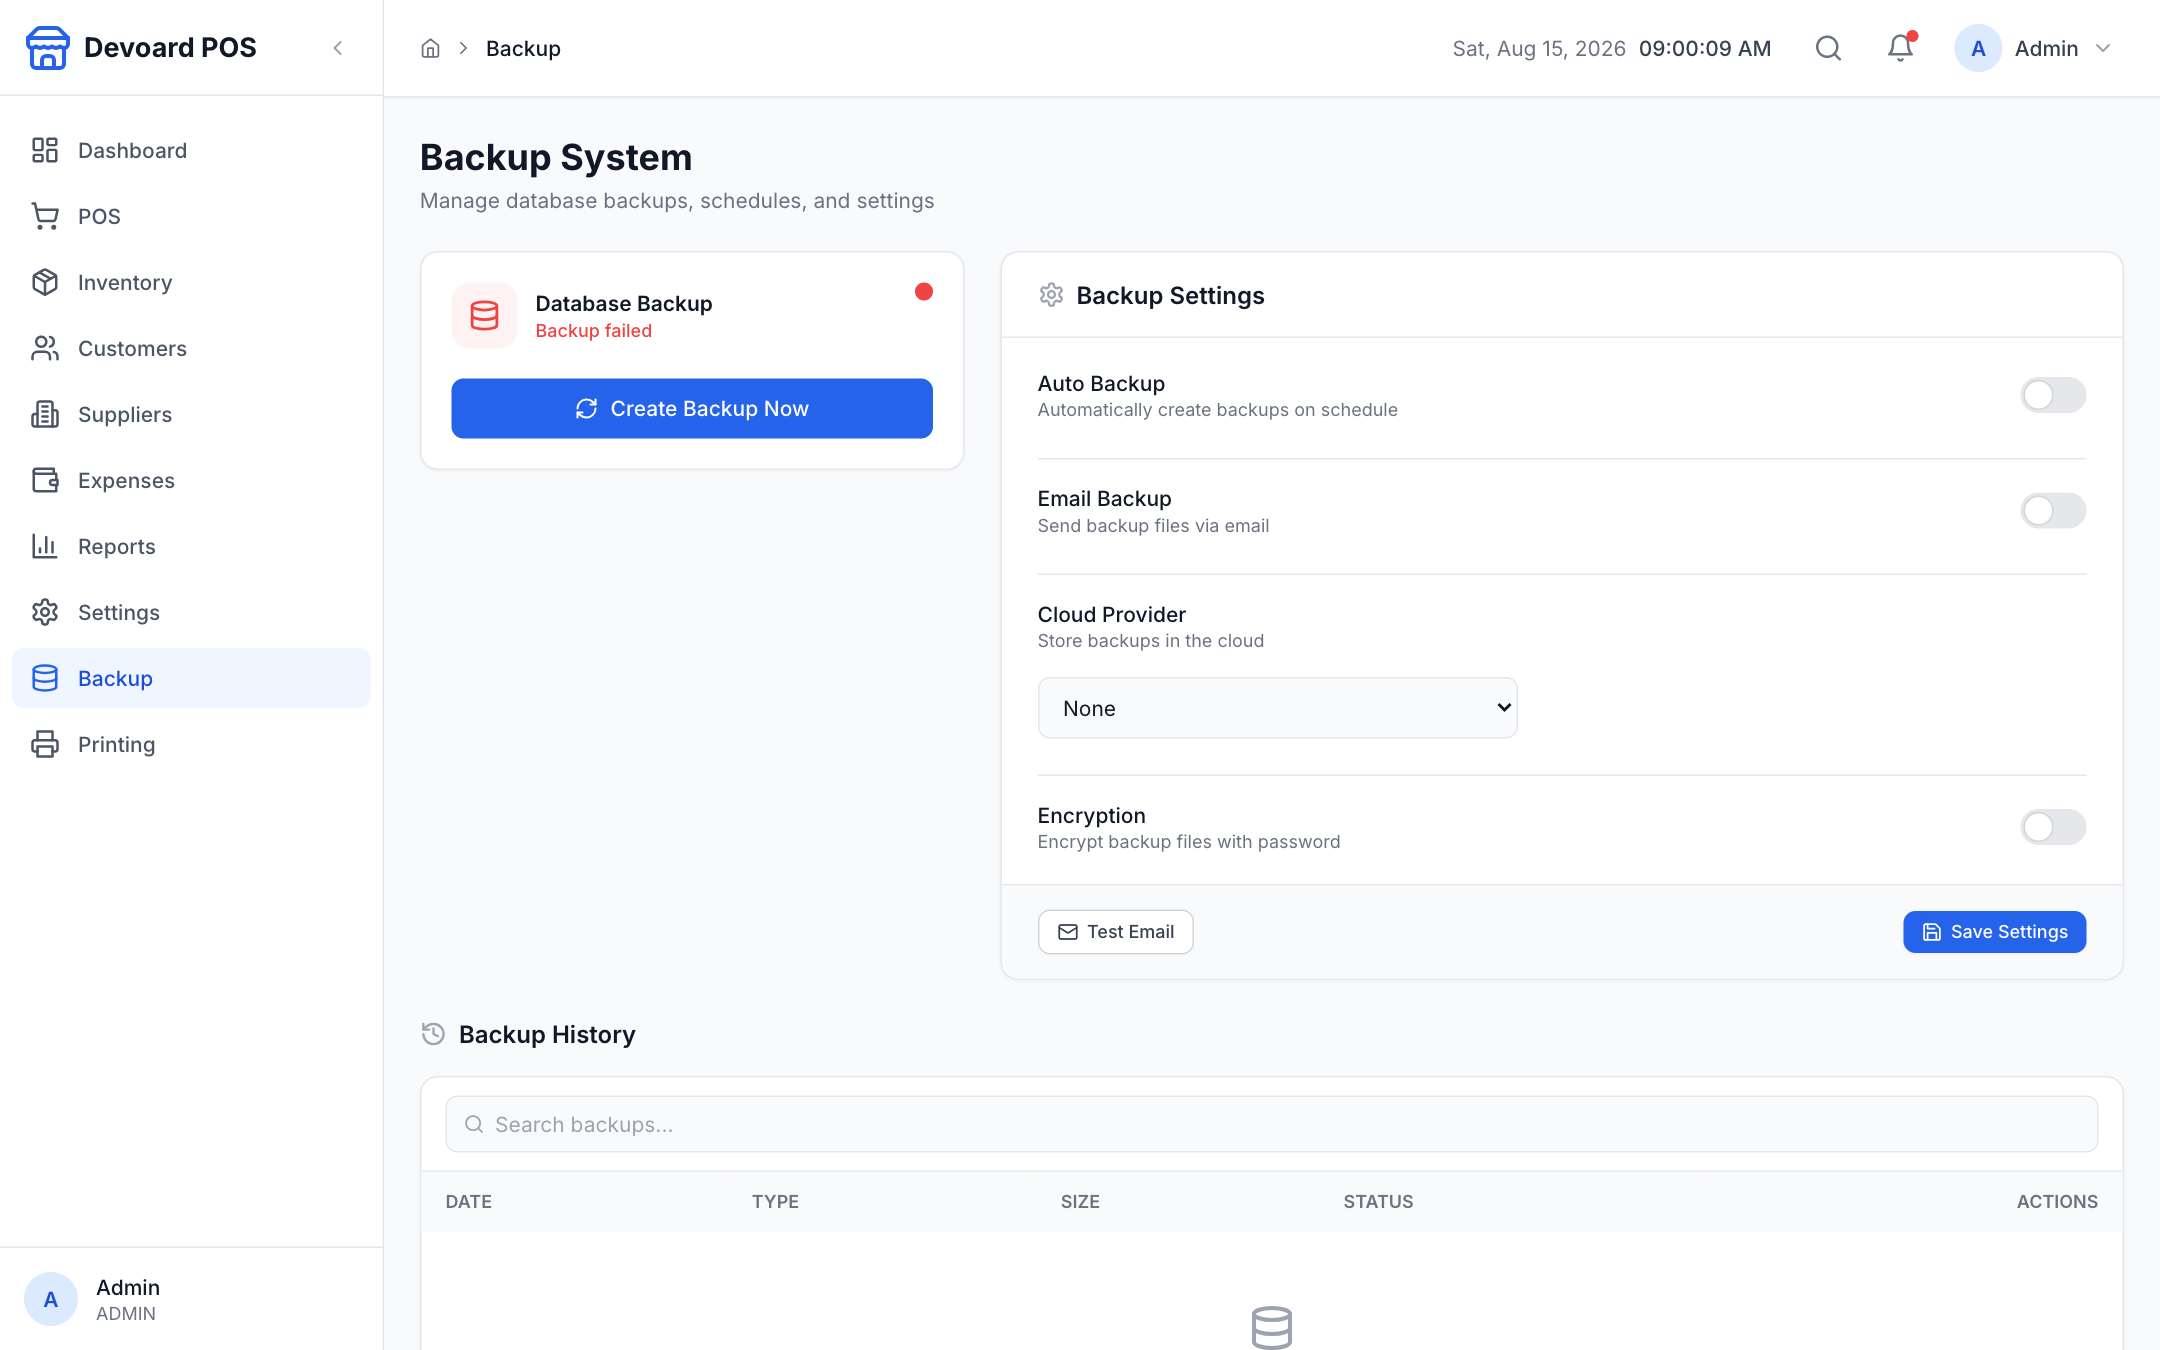Click the Save Settings button
This screenshot has width=2160, height=1350.
pos(1994,932)
